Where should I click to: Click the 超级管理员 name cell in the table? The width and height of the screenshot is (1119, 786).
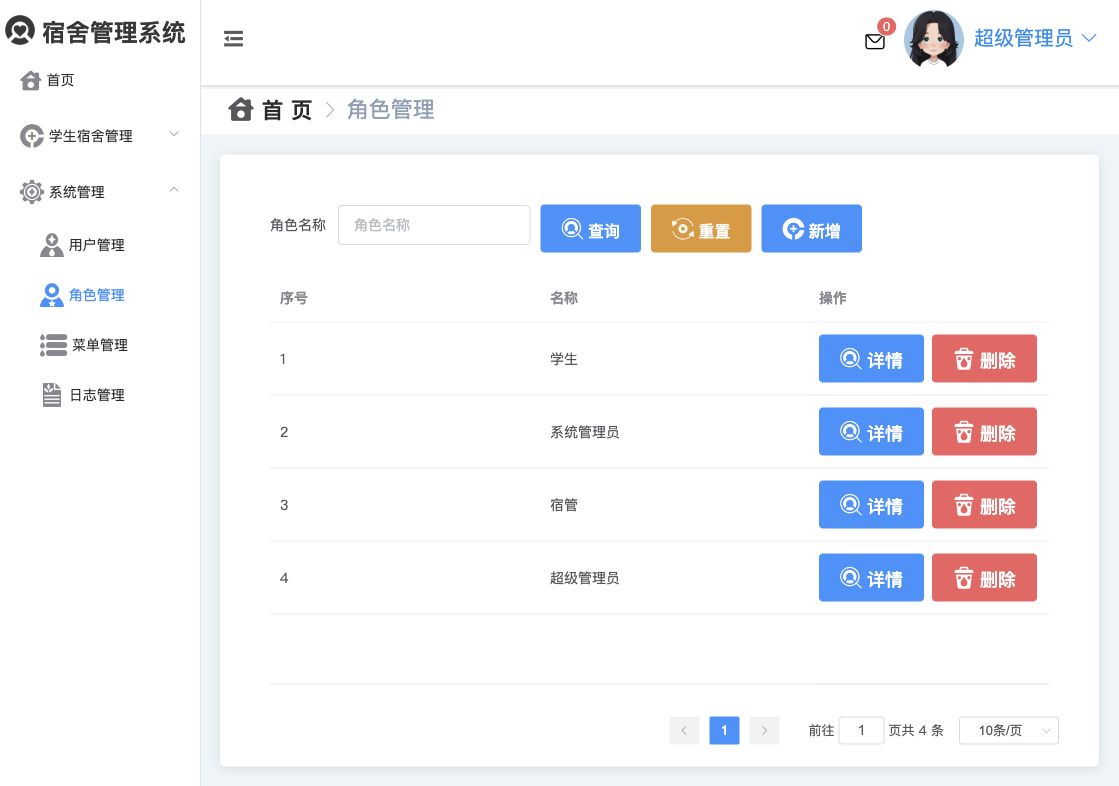coord(584,578)
